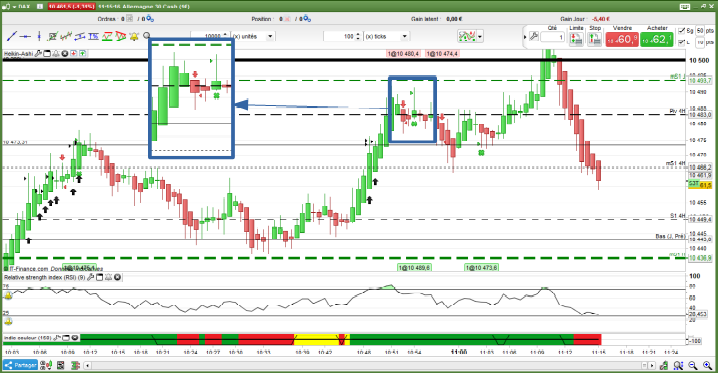Click the Partager share button
The height and width of the screenshot is (373, 718).
(x=20, y=365)
